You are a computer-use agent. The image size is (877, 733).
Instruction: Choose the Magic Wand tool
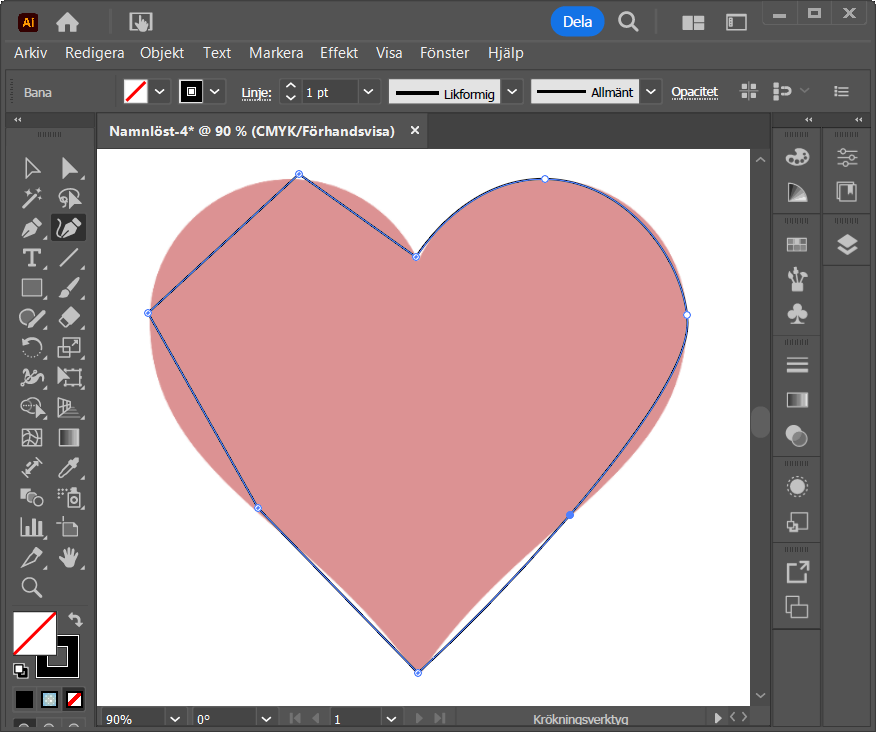[32, 198]
